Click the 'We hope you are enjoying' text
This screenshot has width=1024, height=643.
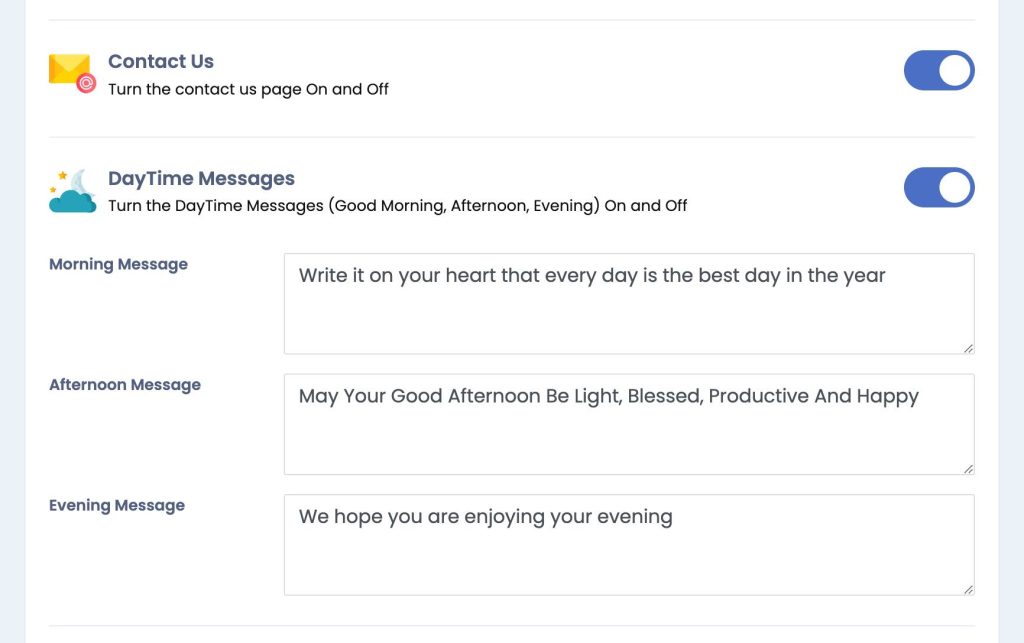(x=485, y=517)
